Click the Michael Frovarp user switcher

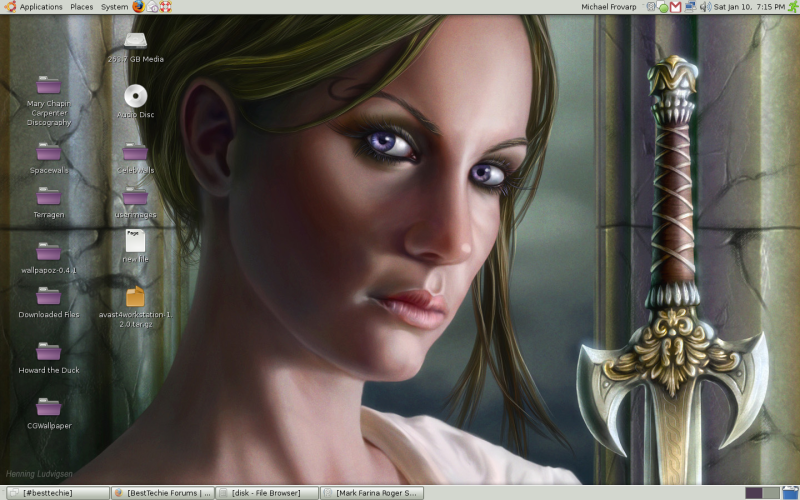[x=609, y=7]
